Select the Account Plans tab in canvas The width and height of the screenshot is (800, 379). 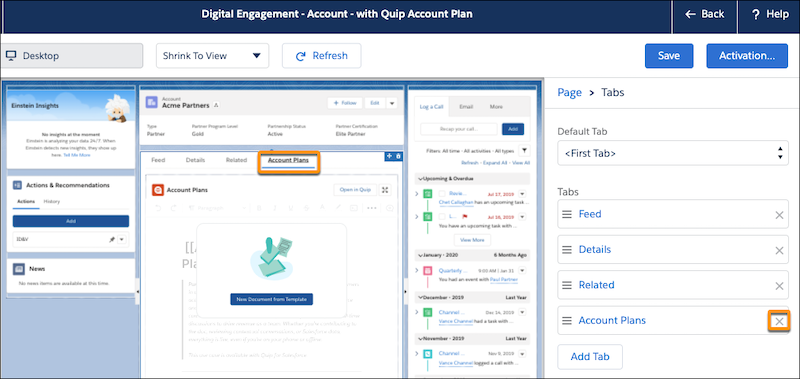coord(288,161)
